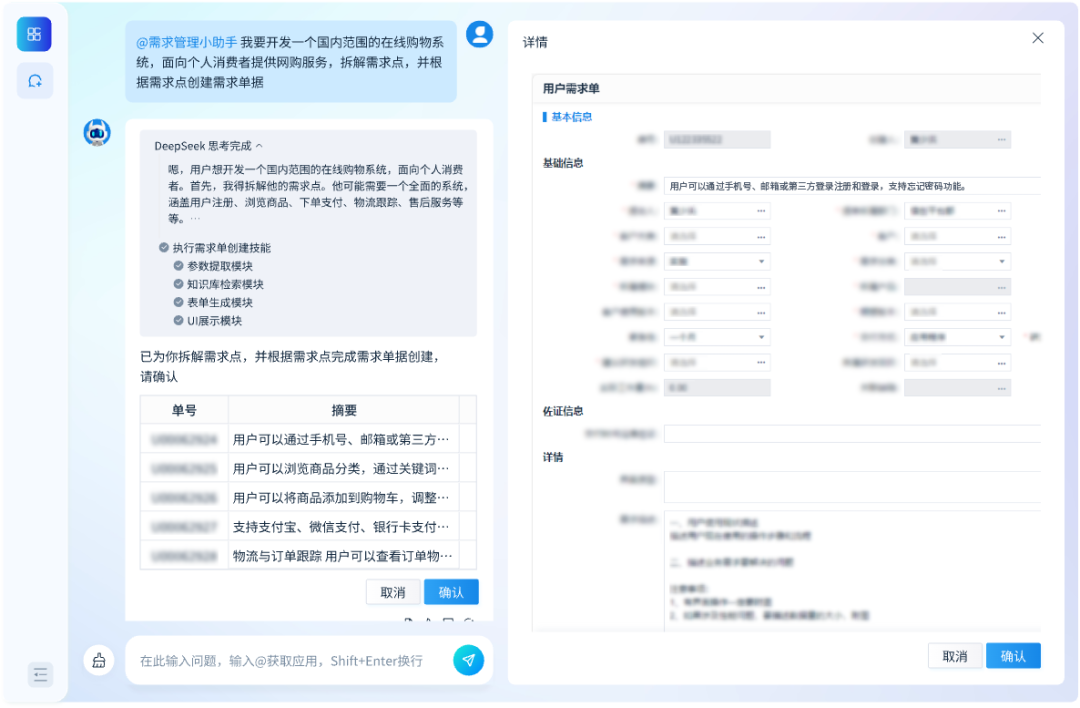Close the 详情 panel with X

[1038, 38]
